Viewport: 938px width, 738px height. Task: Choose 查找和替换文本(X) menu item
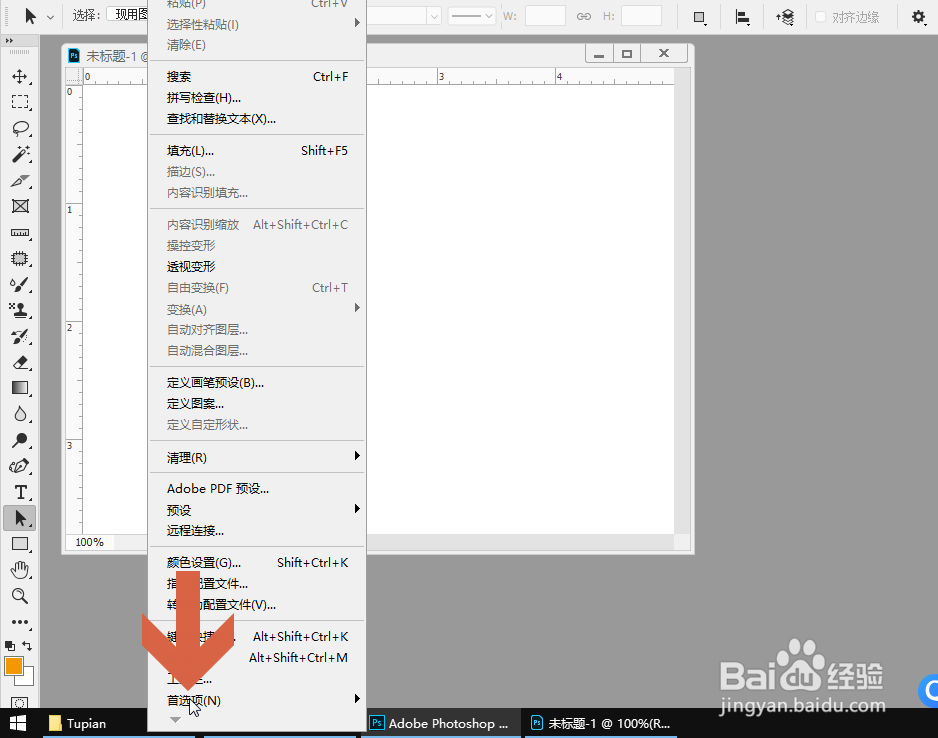click(x=257, y=119)
